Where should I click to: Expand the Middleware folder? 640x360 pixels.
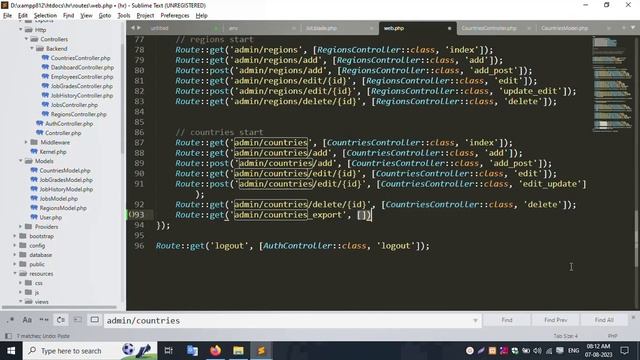click(x=26, y=142)
